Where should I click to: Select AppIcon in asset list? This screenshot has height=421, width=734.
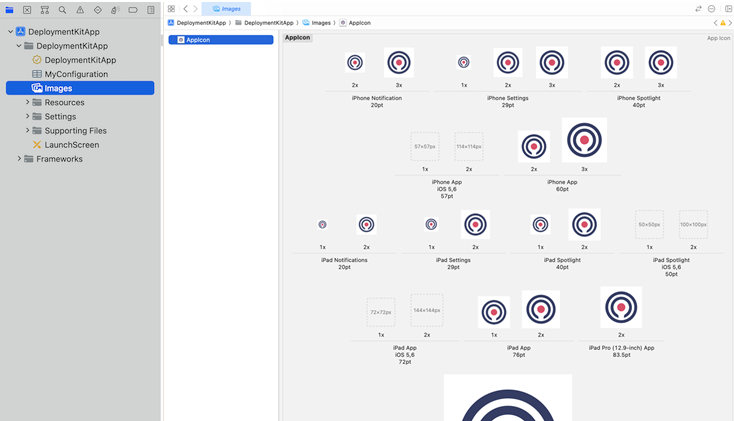[x=221, y=40]
